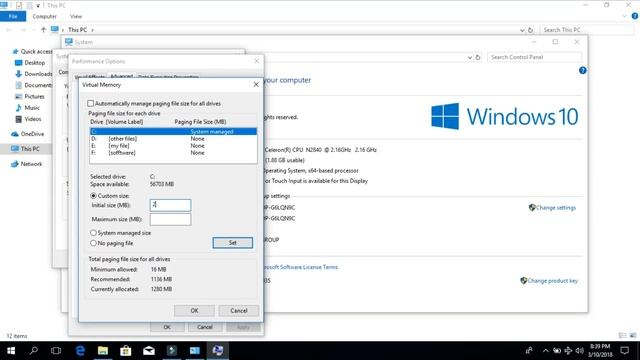640x360 pixels.
Task: Click OK in Virtual Memory dialog
Action: [x=194, y=311]
